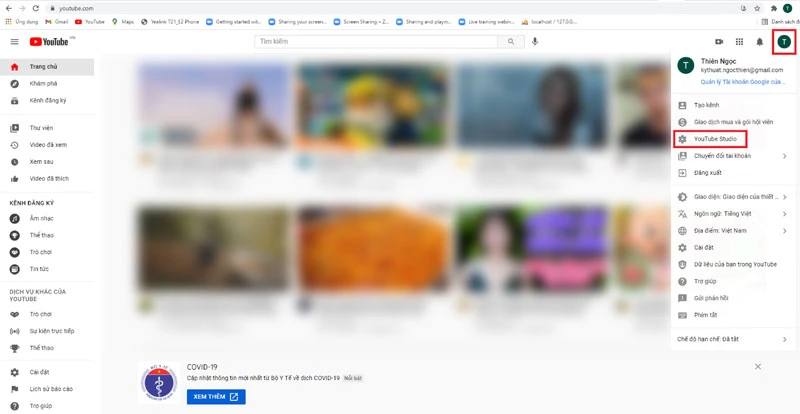Screen dimensions: 800x414
Task: Open the Ứng dụng apps shortcut
Action: click(21, 22)
